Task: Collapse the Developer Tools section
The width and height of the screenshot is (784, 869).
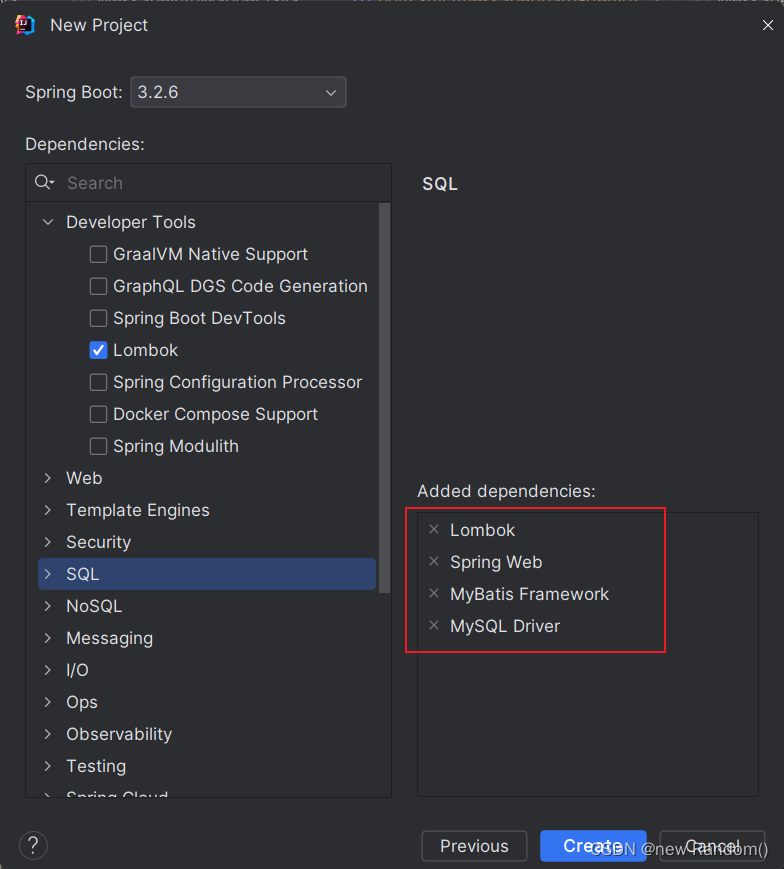Action: point(47,222)
